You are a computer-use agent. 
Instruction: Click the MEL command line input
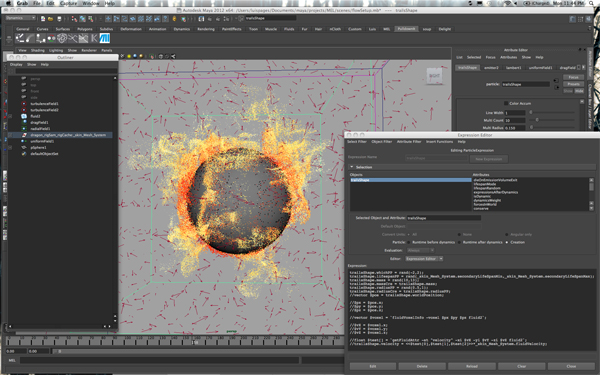[159, 360]
